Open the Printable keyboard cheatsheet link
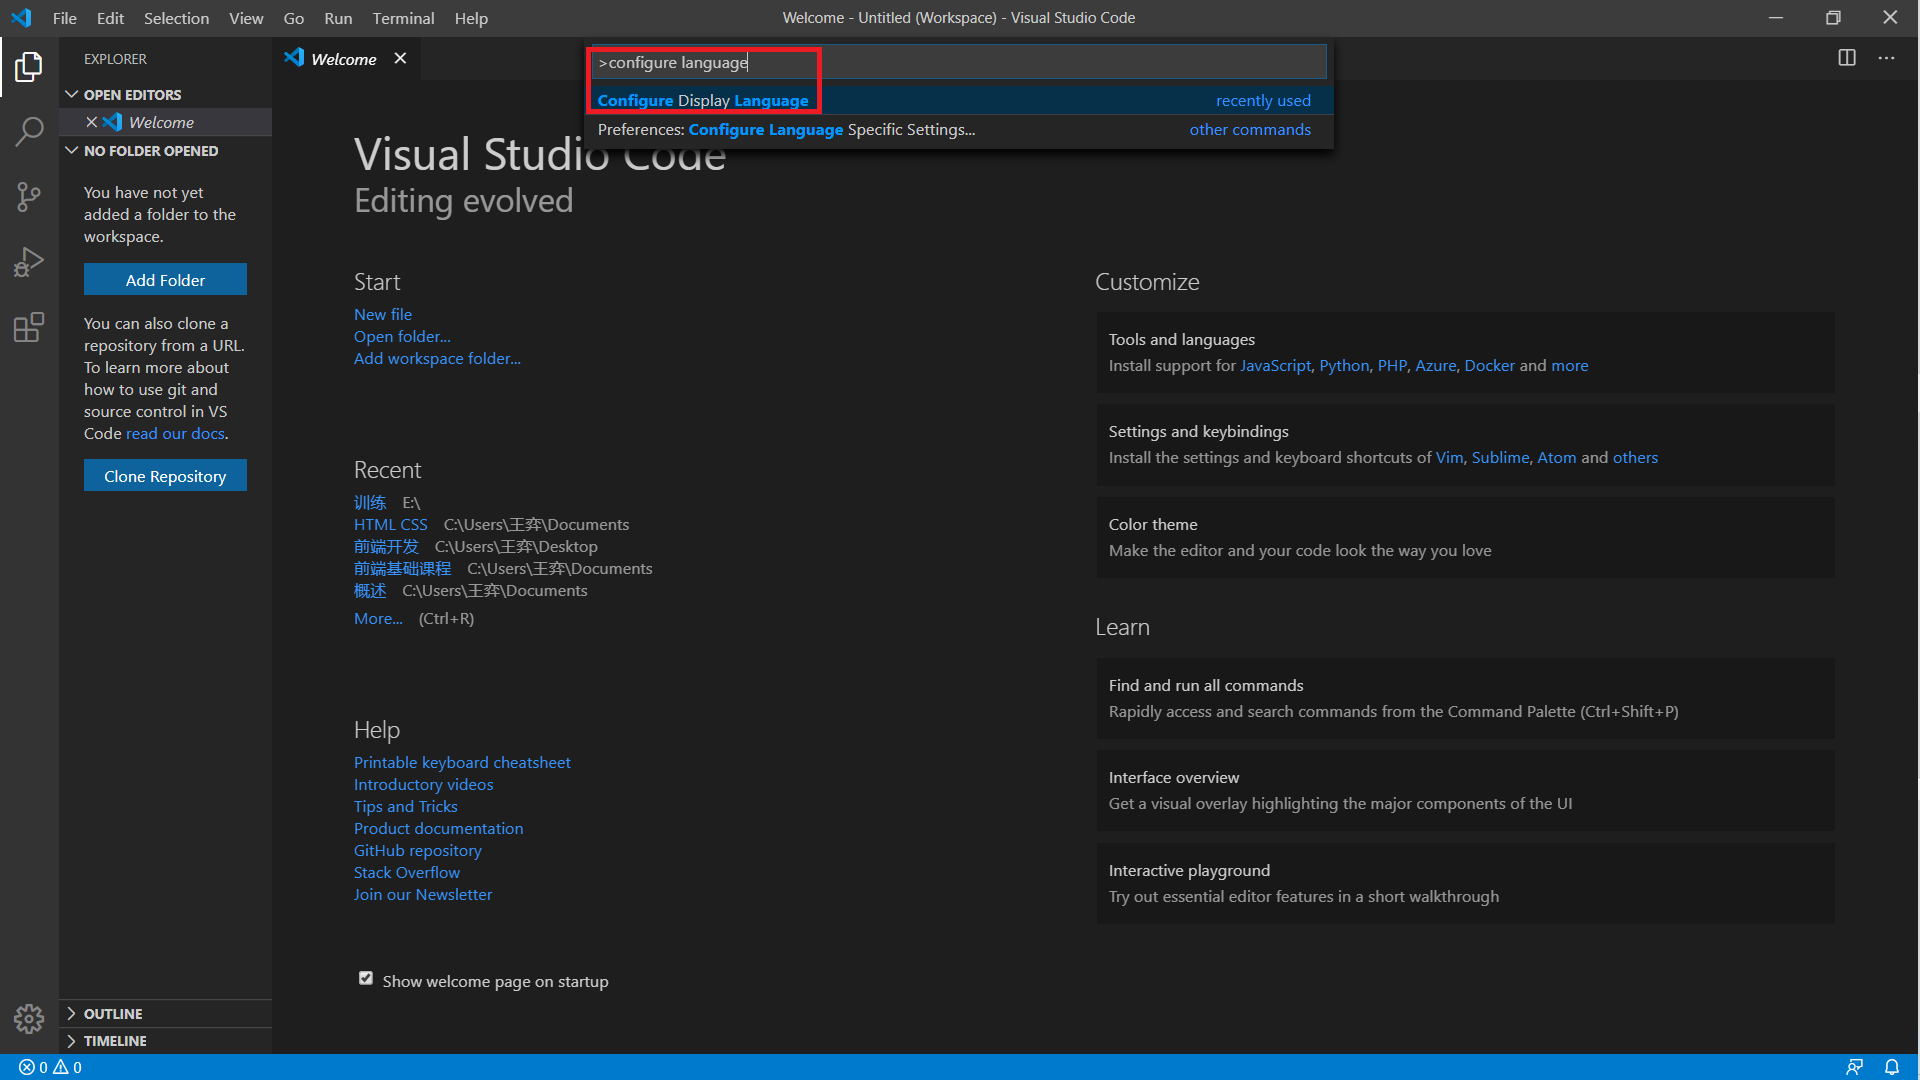Viewport: 1920px width, 1080px height. (462, 762)
